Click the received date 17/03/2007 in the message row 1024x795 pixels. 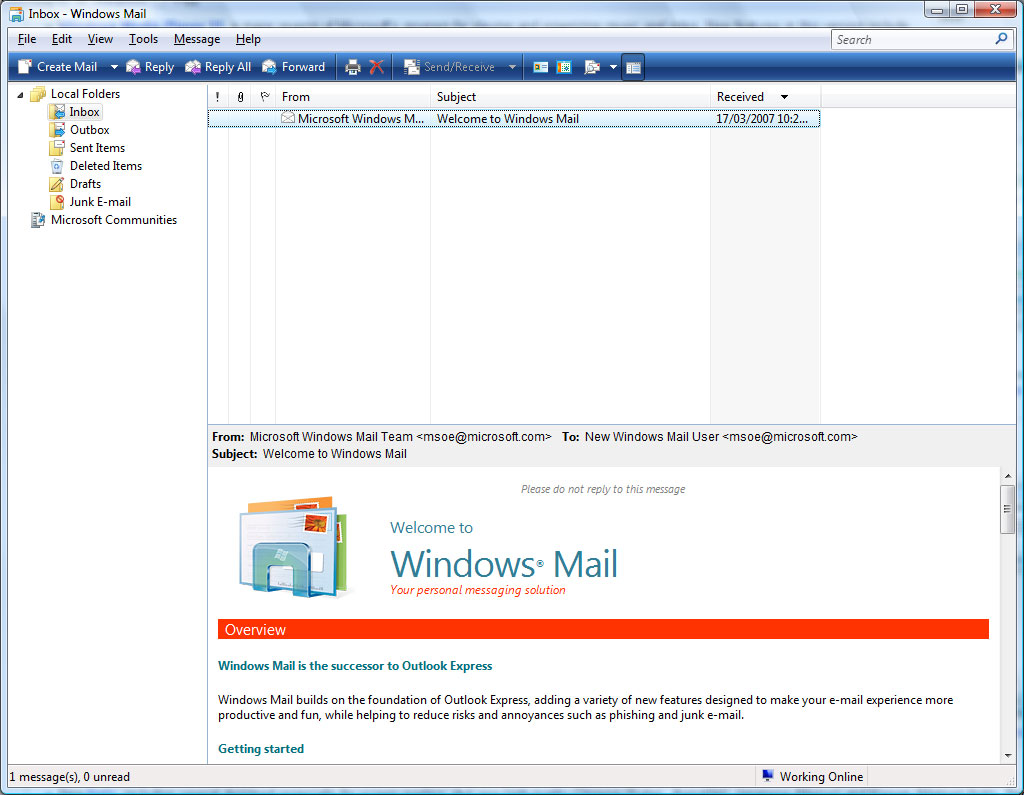click(x=761, y=119)
